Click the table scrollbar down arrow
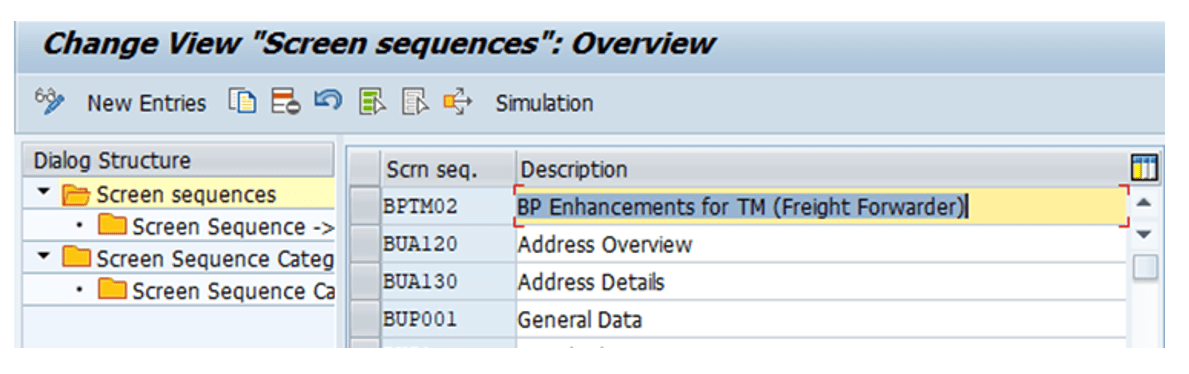The width and height of the screenshot is (1189, 374). click(x=1144, y=234)
